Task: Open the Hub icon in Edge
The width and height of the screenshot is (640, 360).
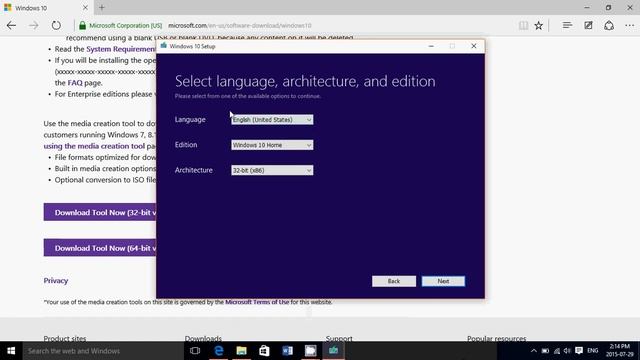Action: pyautogui.click(x=567, y=25)
